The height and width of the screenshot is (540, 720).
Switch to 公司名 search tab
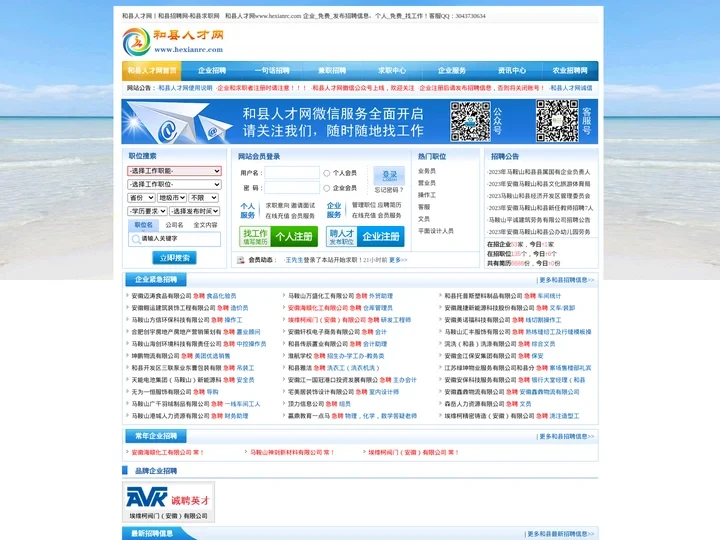[174, 225]
